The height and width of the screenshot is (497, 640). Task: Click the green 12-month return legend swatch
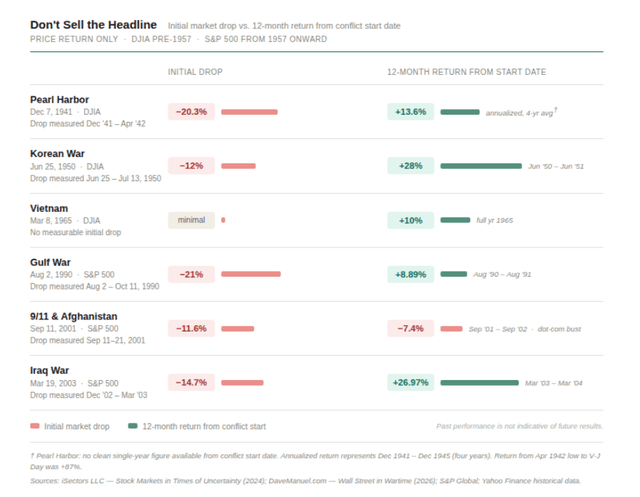pyautogui.click(x=133, y=426)
